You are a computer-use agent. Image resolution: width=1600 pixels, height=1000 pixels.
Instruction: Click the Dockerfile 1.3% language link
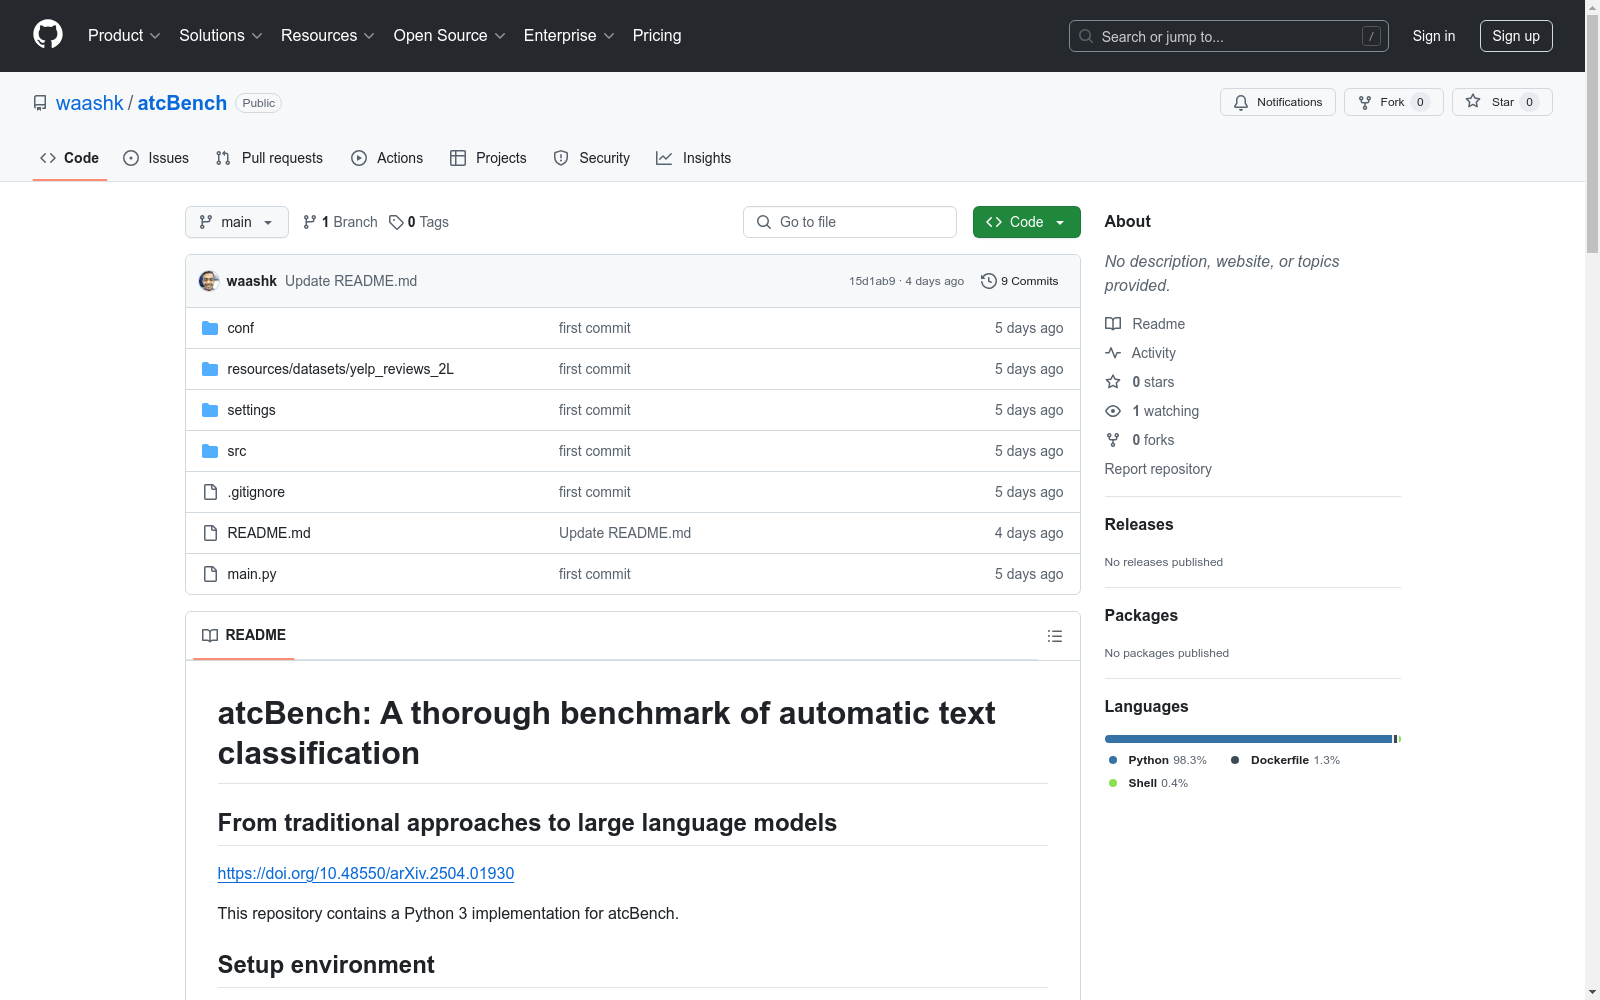tap(1285, 760)
